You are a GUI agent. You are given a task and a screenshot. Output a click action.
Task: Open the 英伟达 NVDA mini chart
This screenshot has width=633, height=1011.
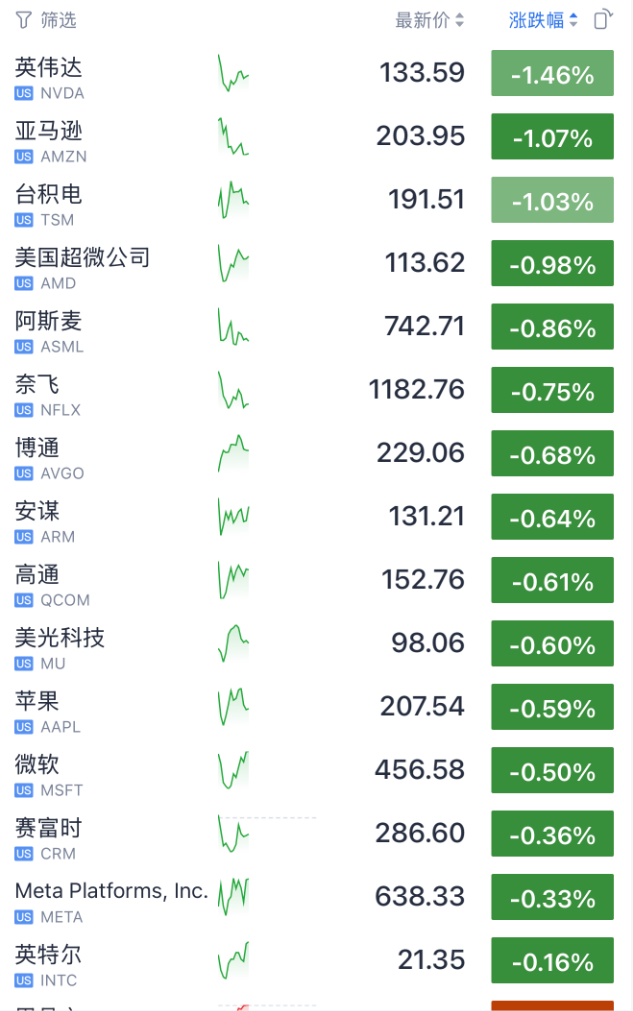click(233, 74)
